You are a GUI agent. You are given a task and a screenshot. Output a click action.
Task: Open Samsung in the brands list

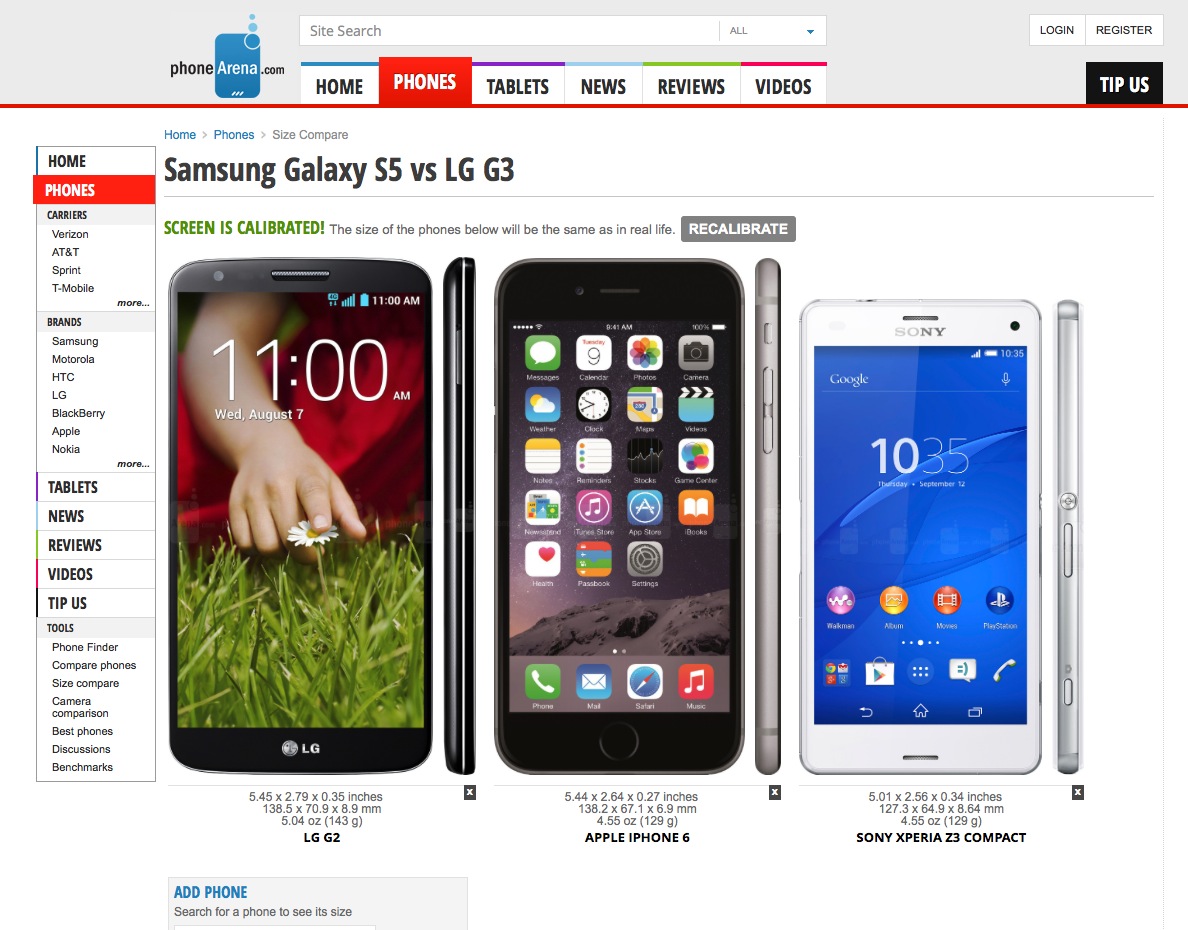[75, 341]
